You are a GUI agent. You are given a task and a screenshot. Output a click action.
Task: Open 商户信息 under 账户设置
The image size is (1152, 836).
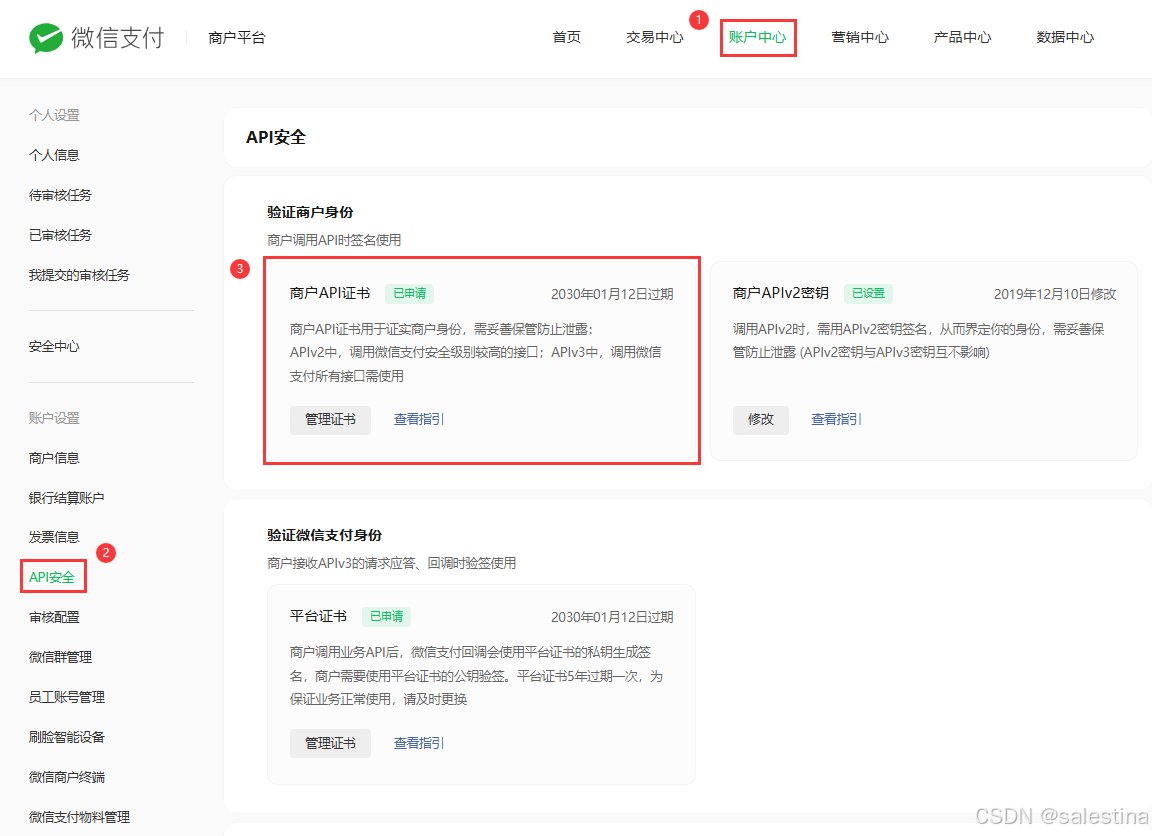pos(54,458)
